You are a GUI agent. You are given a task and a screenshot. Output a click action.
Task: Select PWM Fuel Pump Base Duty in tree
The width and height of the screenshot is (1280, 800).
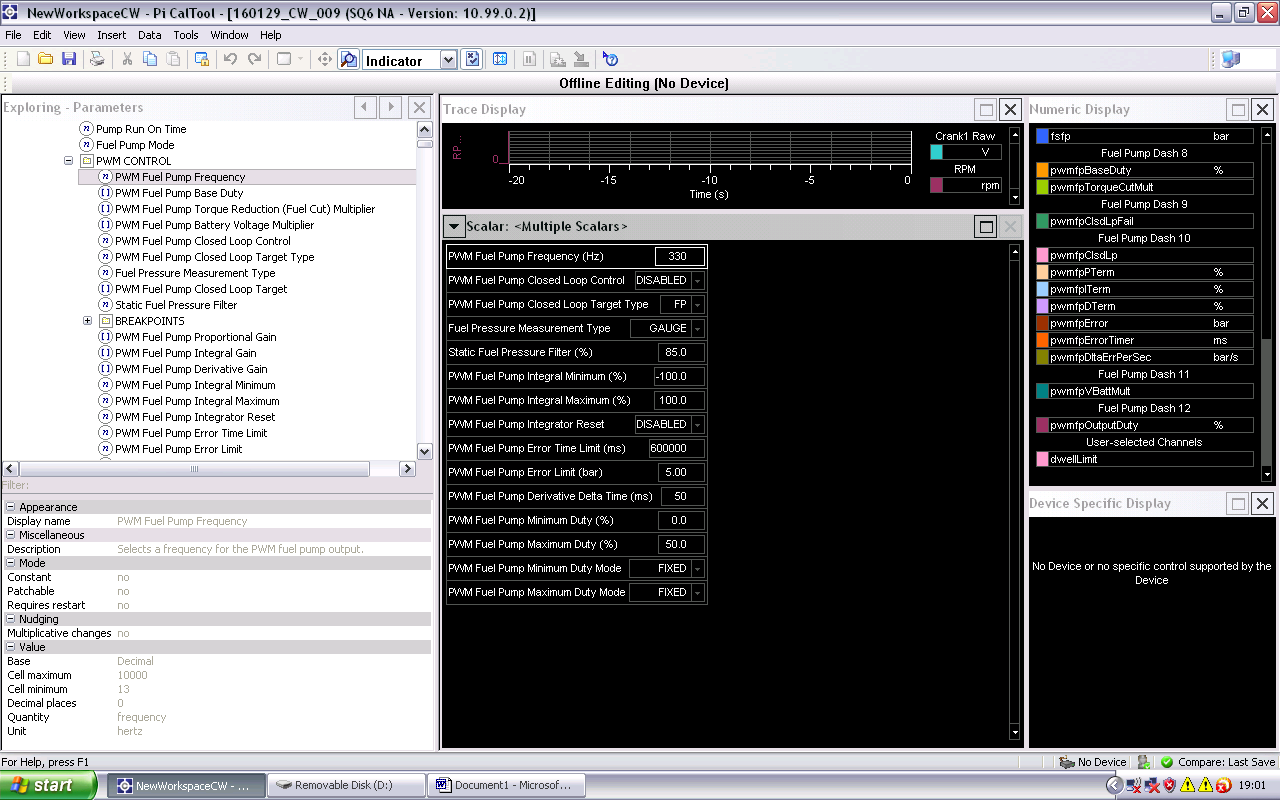pyautogui.click(x=179, y=193)
